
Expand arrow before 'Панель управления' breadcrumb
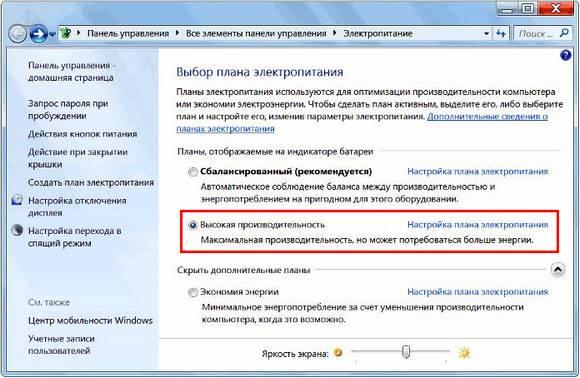pos(78,33)
